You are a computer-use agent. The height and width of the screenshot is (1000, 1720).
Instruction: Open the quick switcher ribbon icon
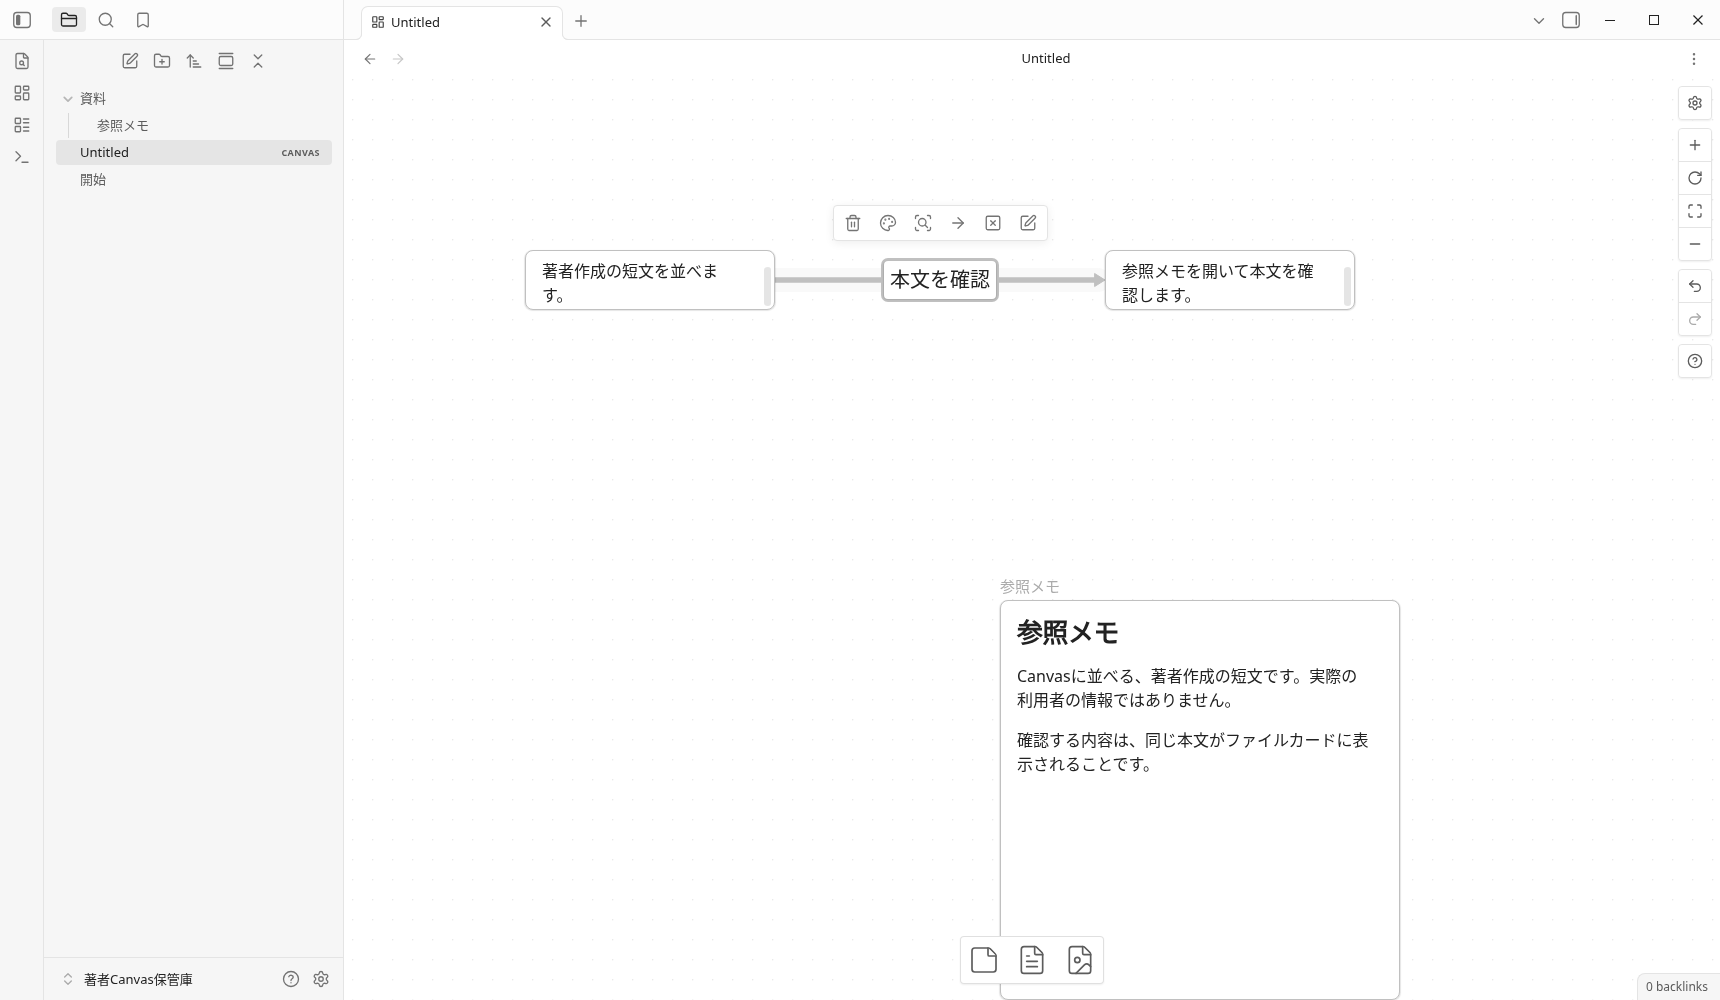click(22, 61)
